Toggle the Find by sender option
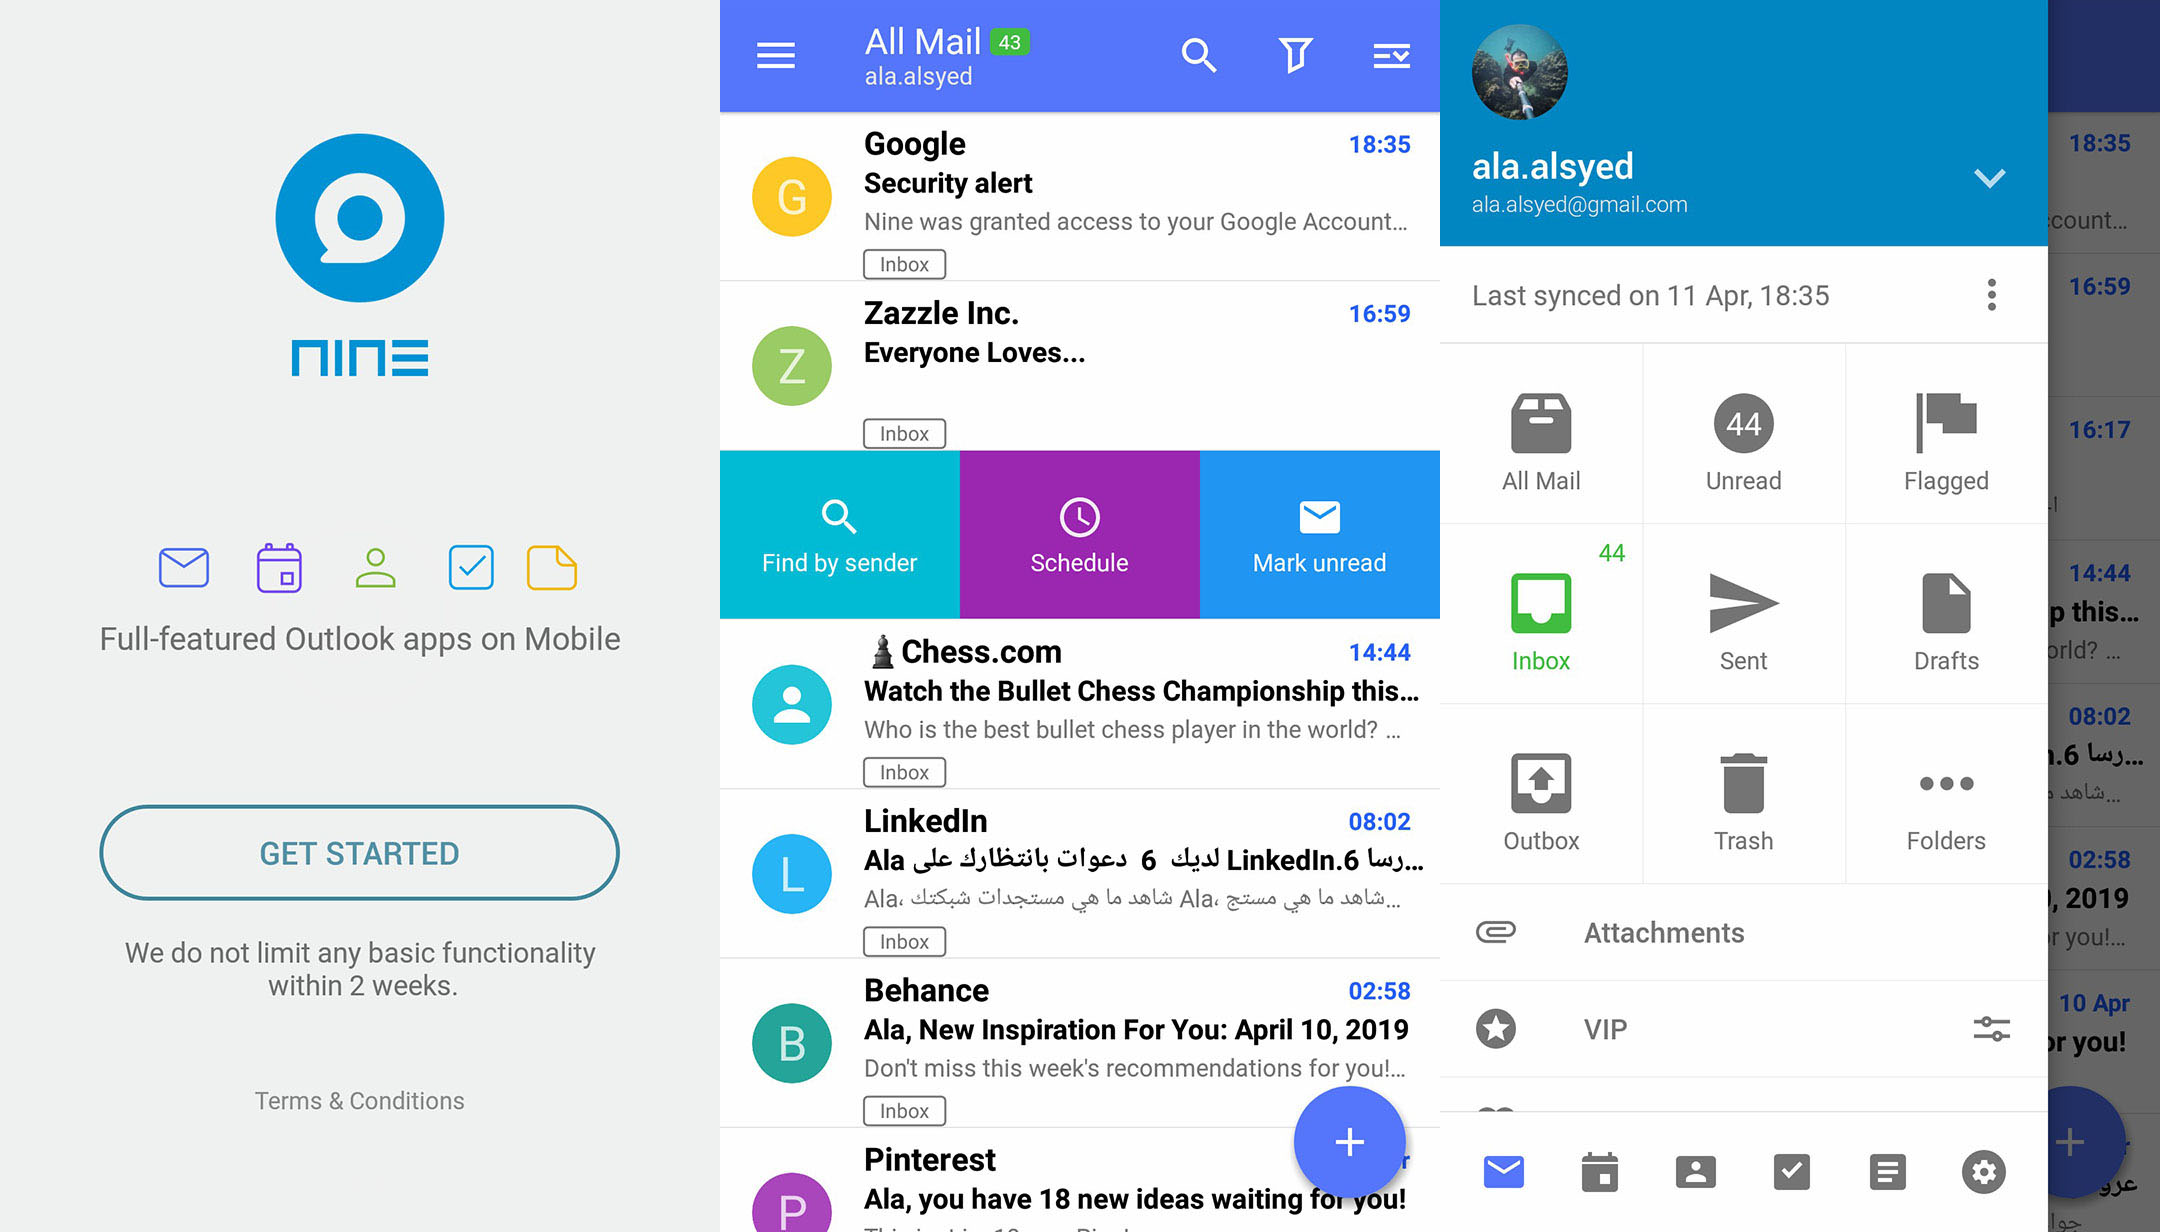 tap(840, 536)
